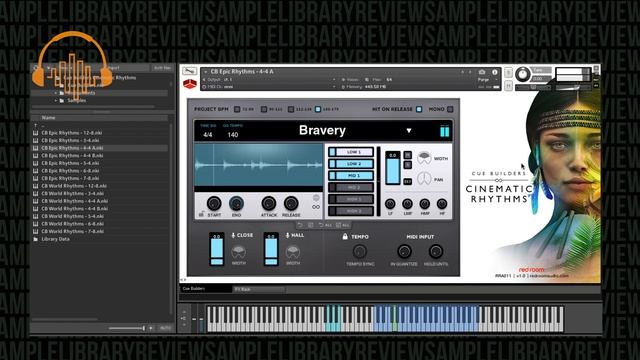Click the Width stereo icon in mixer
This screenshot has width=640, height=360.
424,158
